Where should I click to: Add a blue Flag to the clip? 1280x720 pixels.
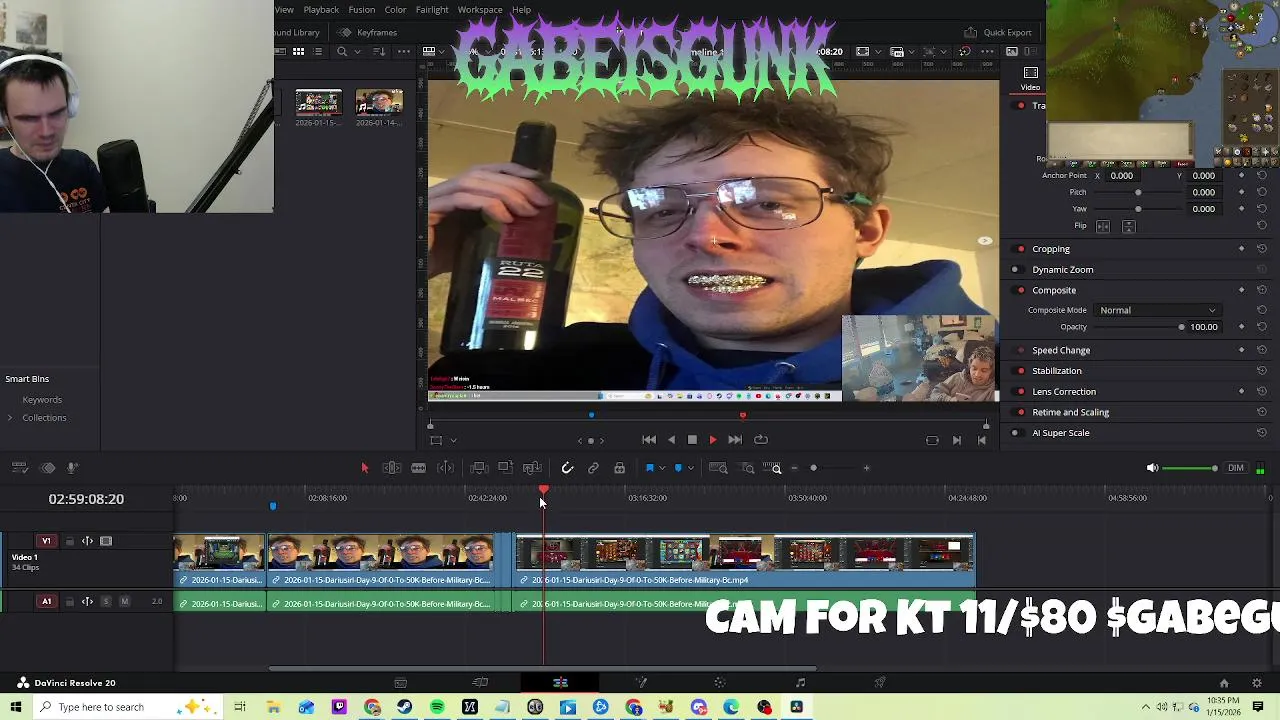(649, 468)
